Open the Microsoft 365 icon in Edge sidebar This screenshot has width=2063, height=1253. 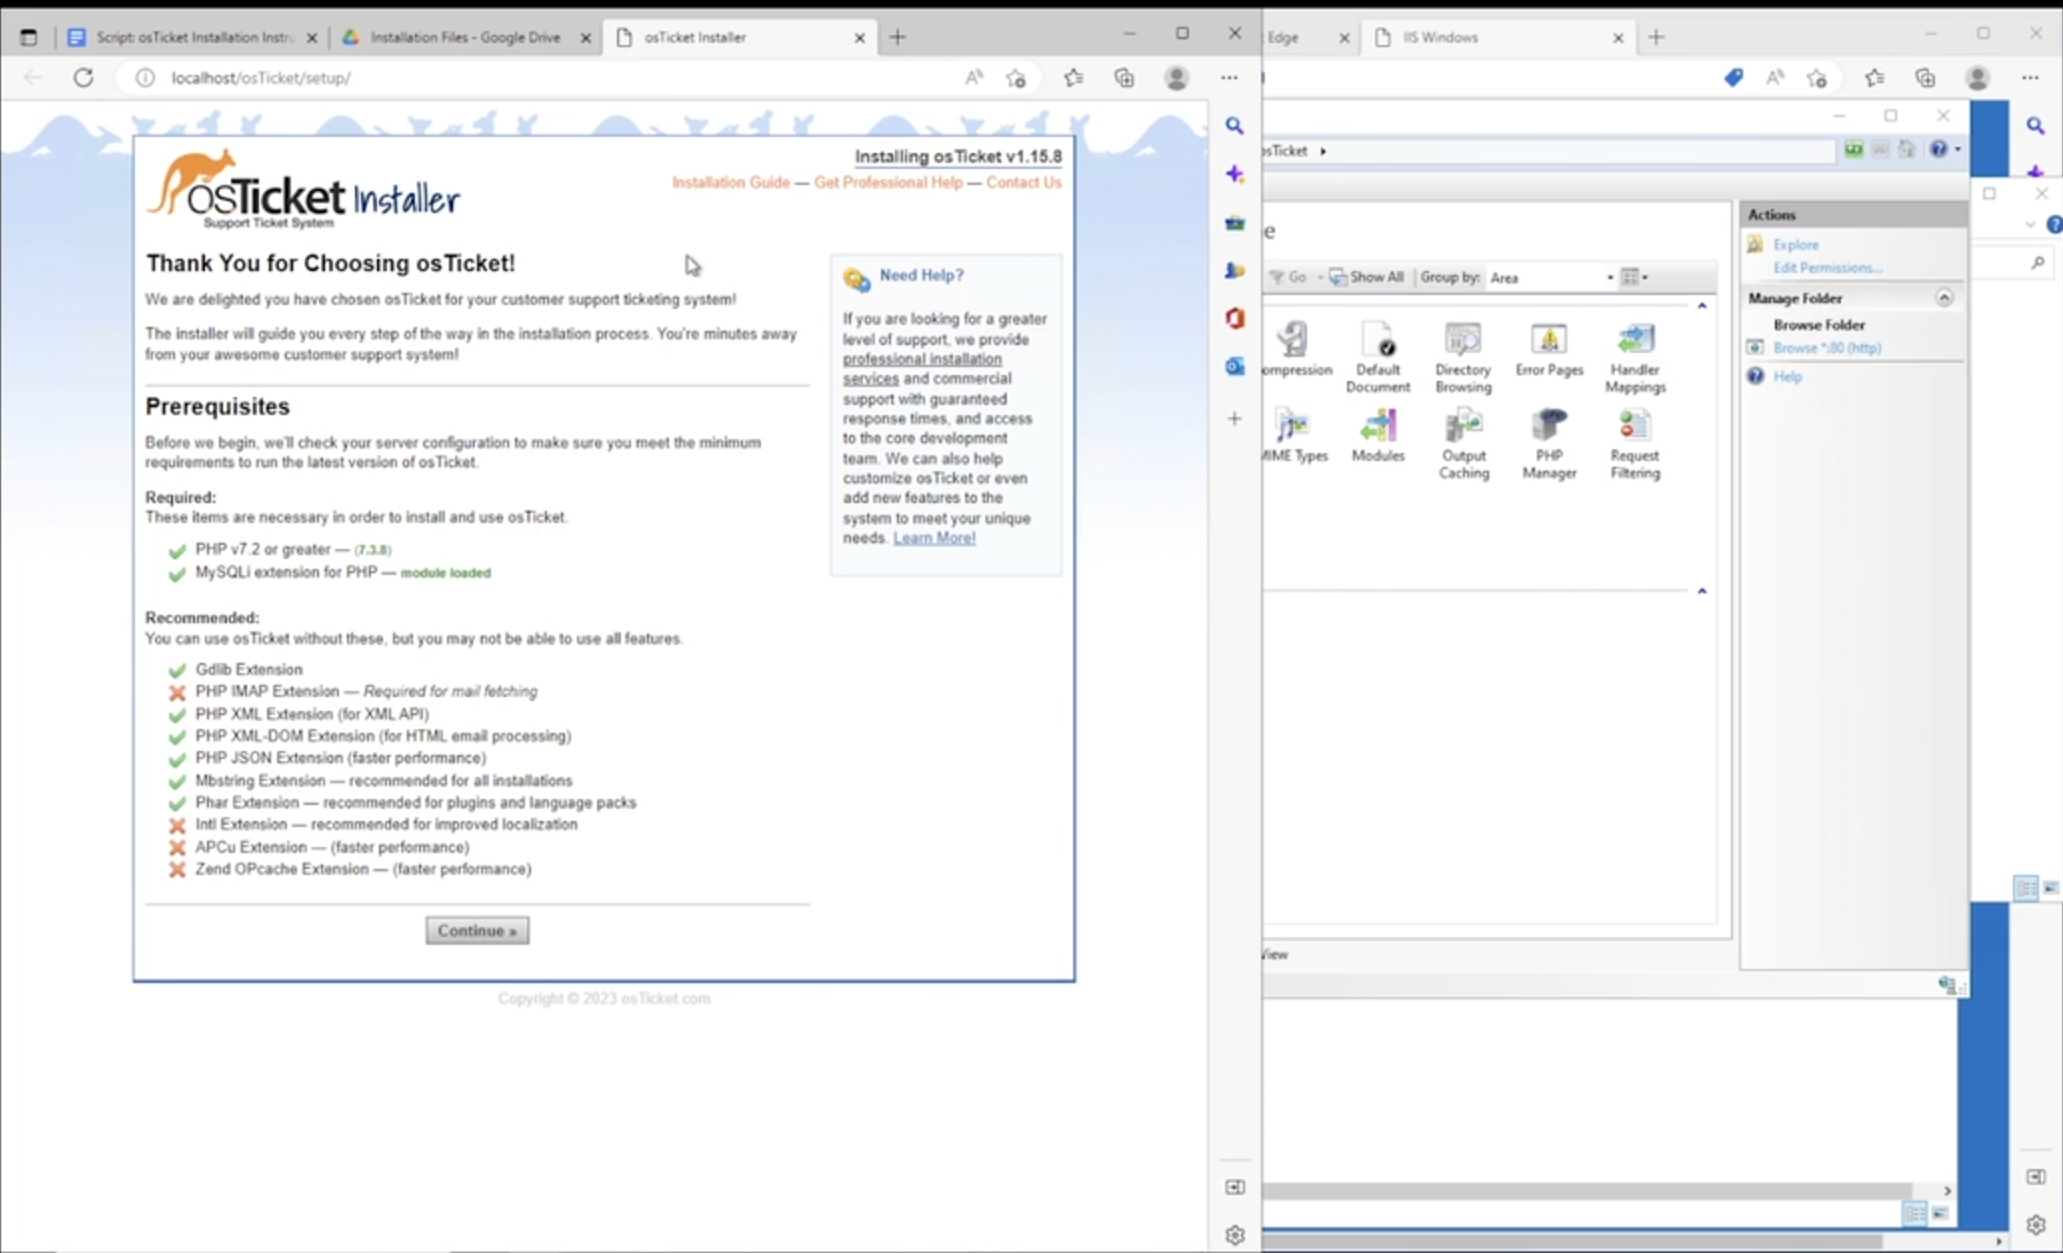point(1235,318)
